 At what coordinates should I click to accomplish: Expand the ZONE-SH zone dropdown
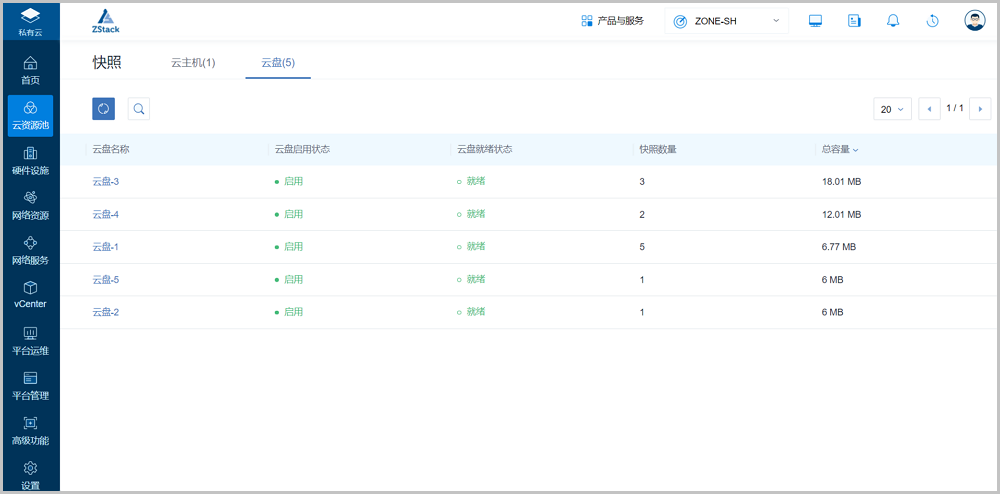[x=726, y=21]
